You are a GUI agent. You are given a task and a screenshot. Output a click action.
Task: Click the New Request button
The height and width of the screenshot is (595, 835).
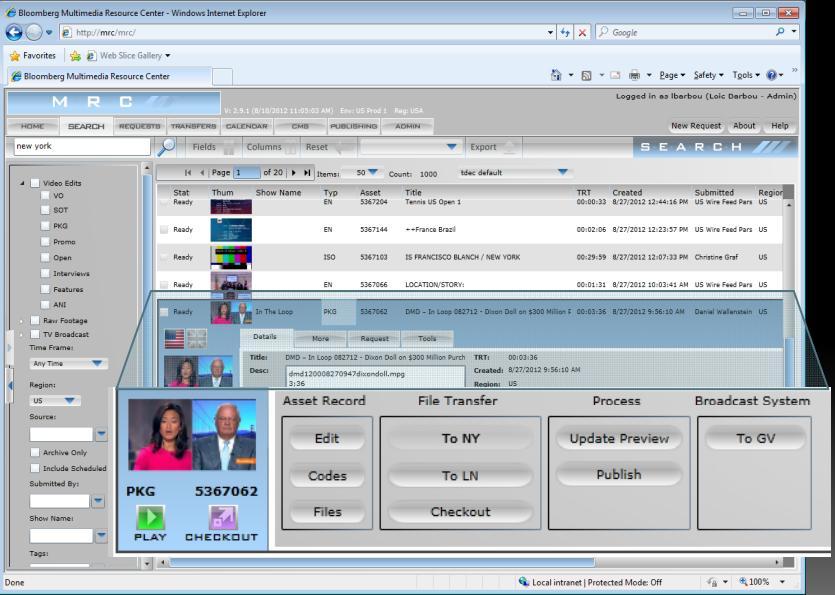696,126
